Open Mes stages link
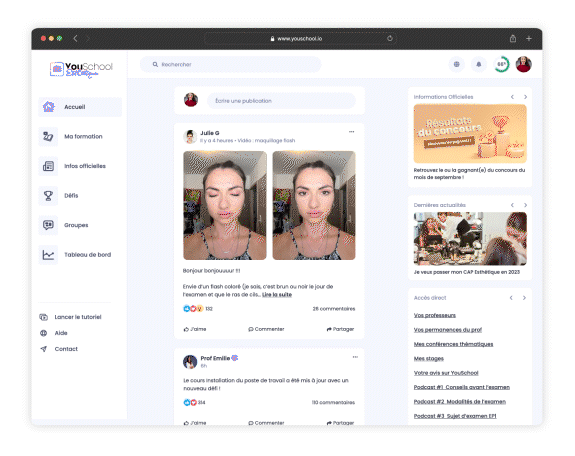 [429, 358]
